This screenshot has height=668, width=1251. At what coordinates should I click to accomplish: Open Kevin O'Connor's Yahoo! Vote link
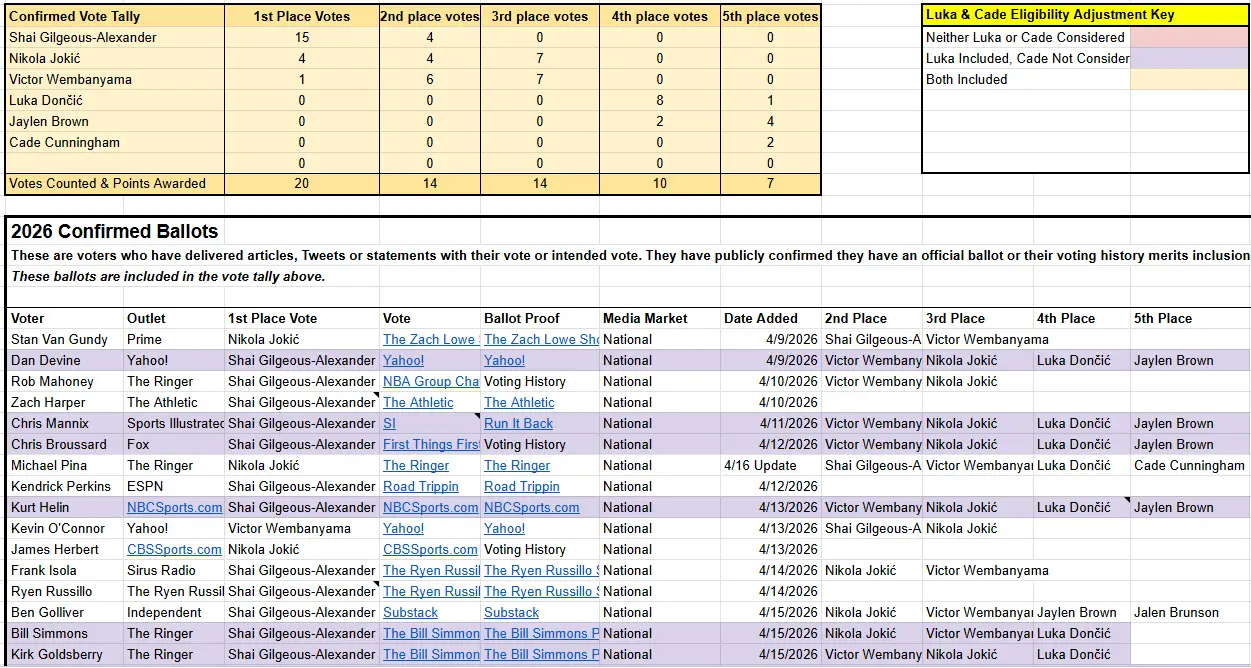click(403, 528)
